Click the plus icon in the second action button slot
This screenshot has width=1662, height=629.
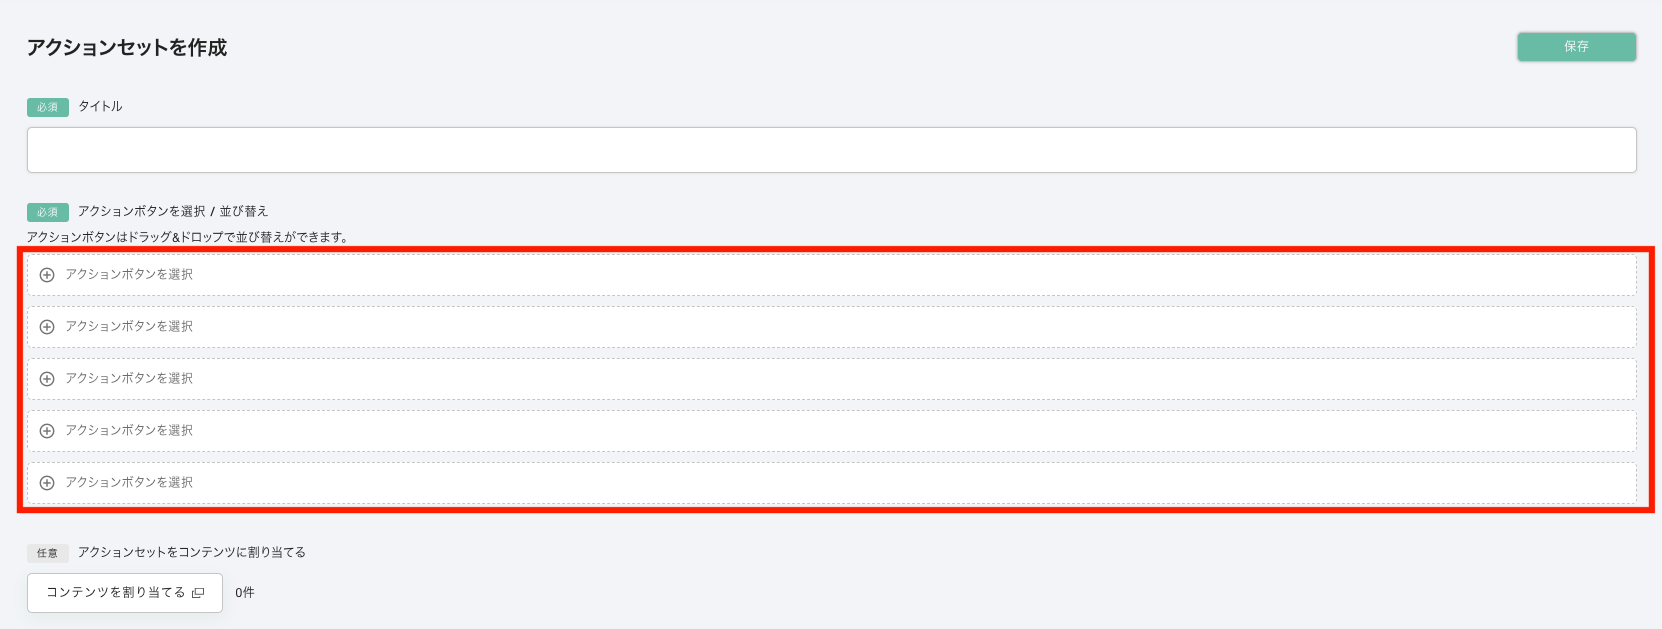point(47,327)
